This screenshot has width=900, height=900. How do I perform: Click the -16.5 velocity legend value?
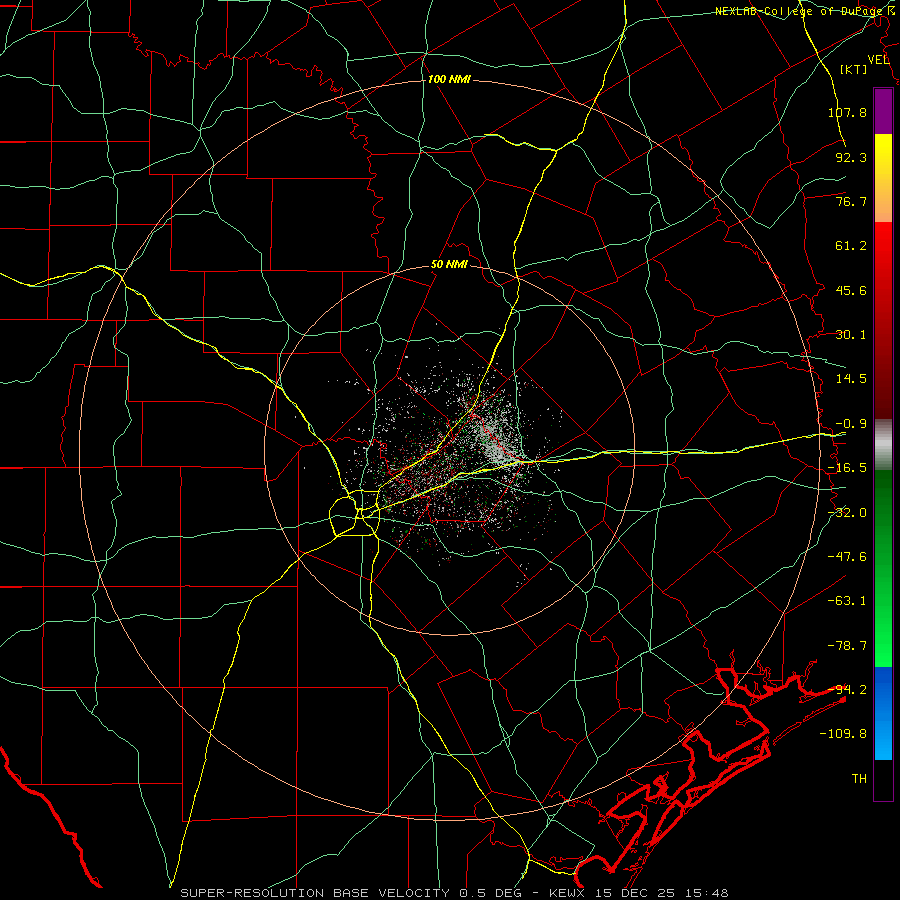(847, 468)
